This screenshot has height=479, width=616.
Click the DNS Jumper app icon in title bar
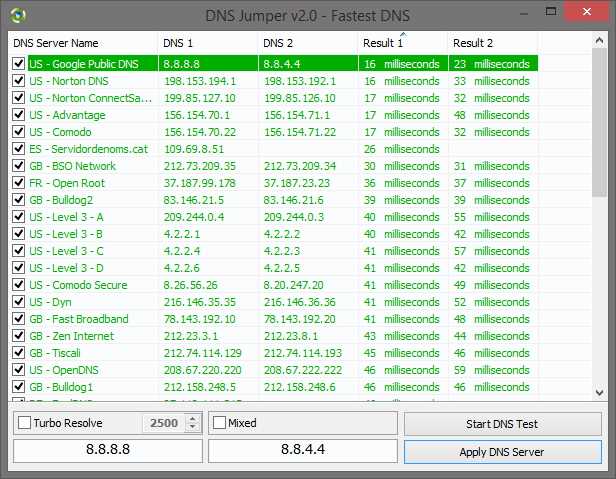point(18,16)
